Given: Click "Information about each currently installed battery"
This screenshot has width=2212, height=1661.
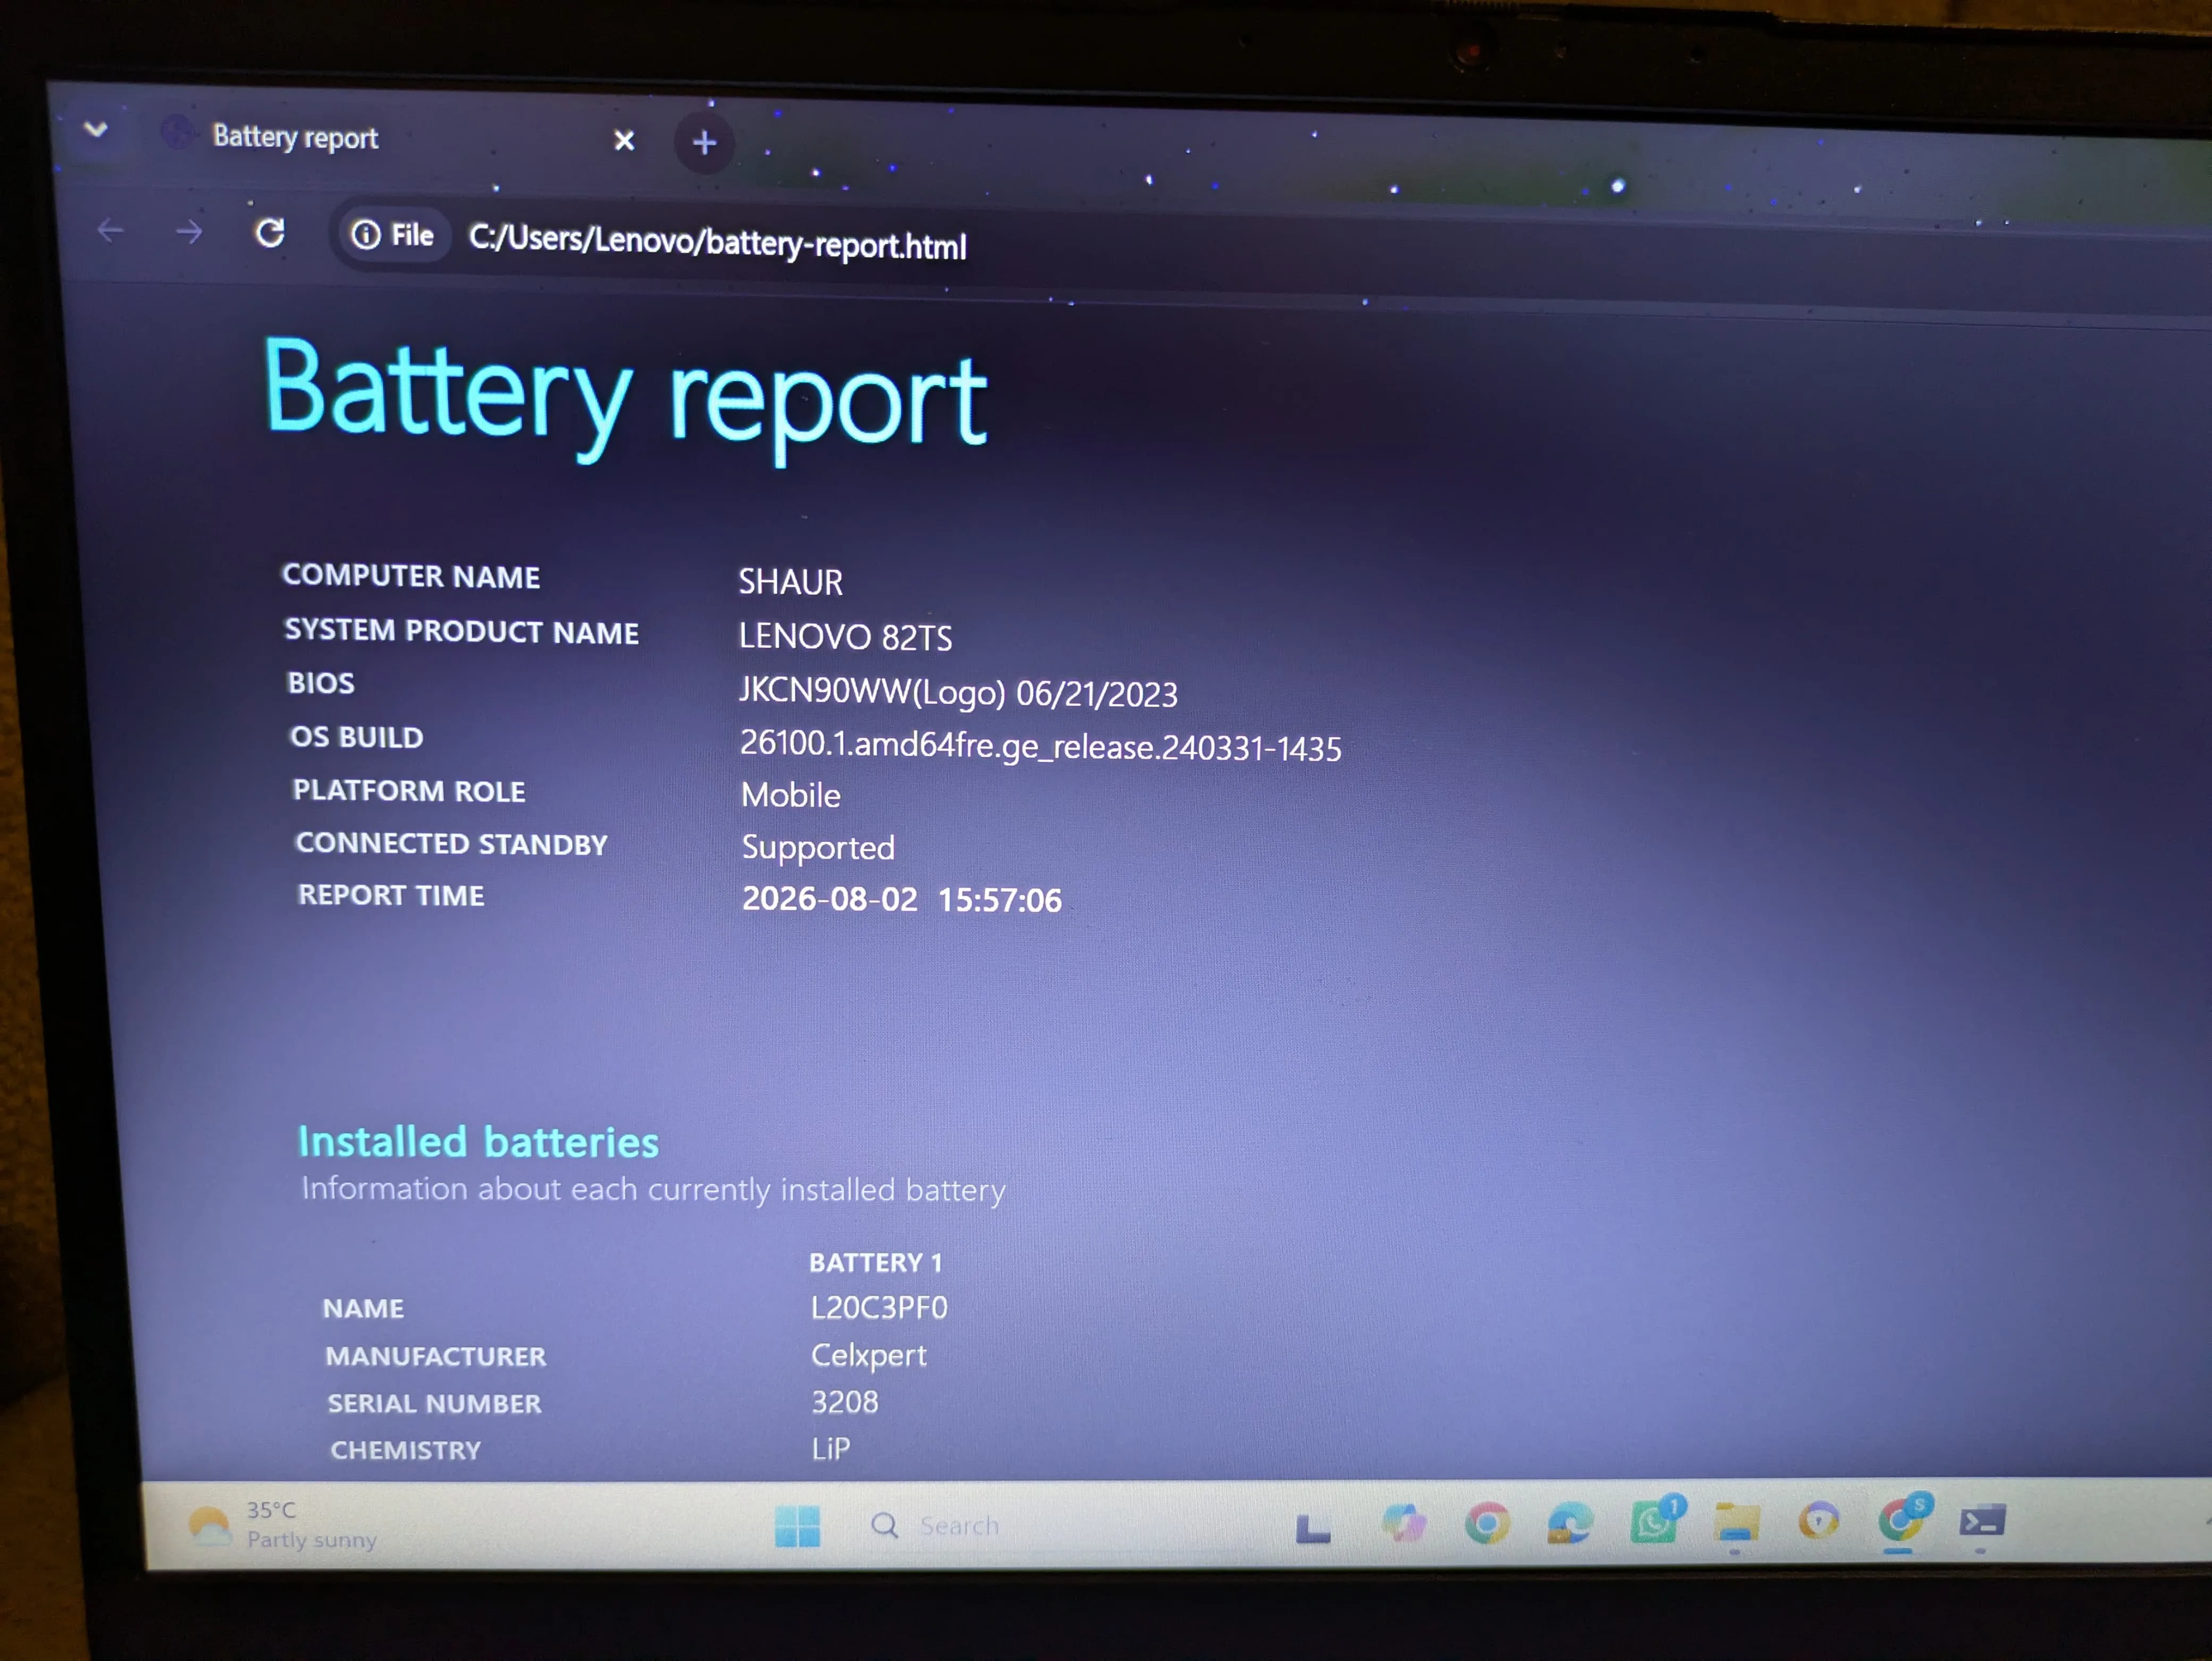Looking at the screenshot, I should coord(654,1190).
